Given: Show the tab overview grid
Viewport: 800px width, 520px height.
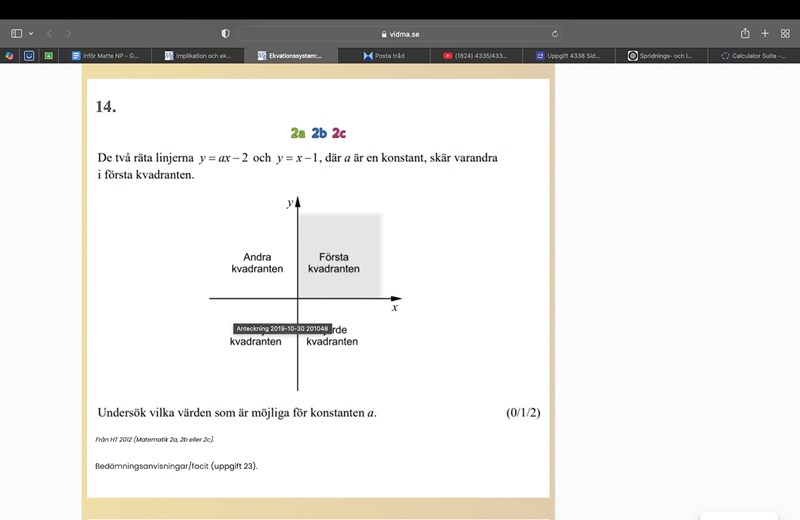Looking at the screenshot, I should [x=785, y=33].
